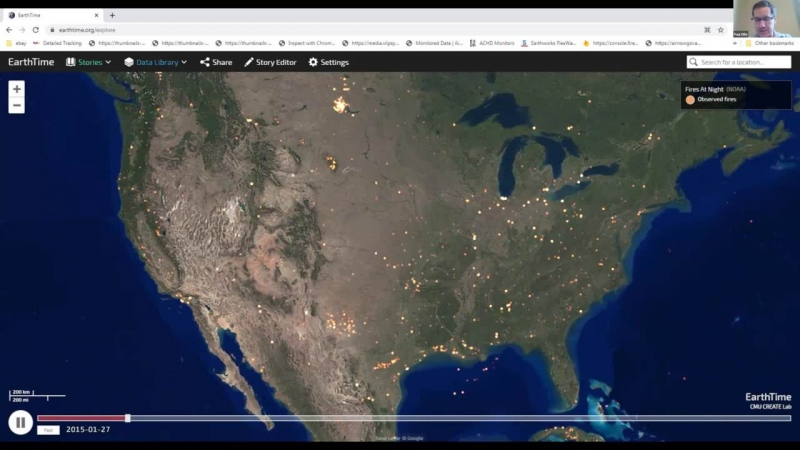Screen dimensions: 800x450
Task: Open a new browser tab
Action: click(x=112, y=15)
